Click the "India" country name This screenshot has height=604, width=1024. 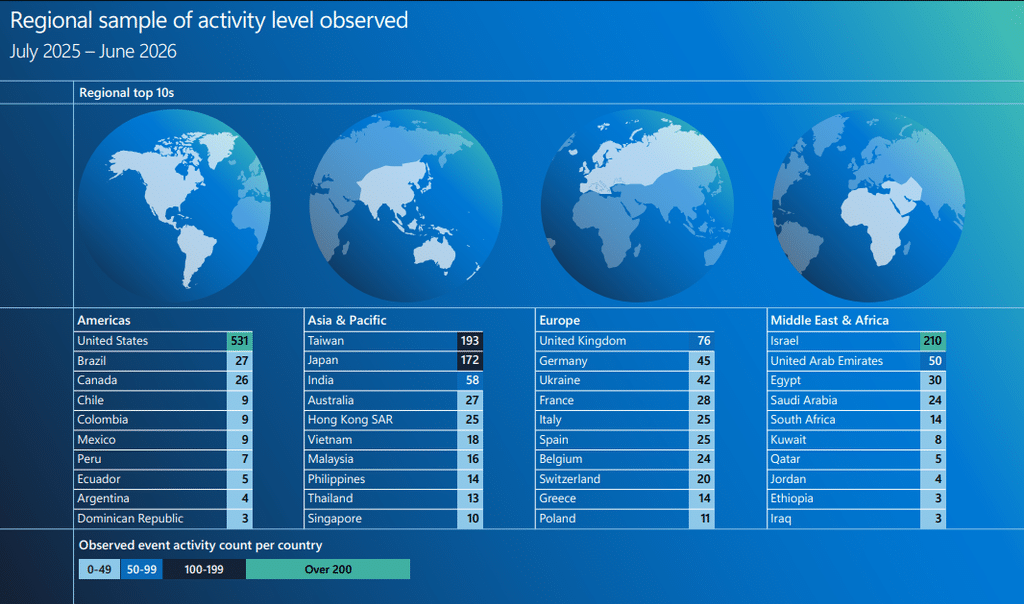pyautogui.click(x=321, y=380)
